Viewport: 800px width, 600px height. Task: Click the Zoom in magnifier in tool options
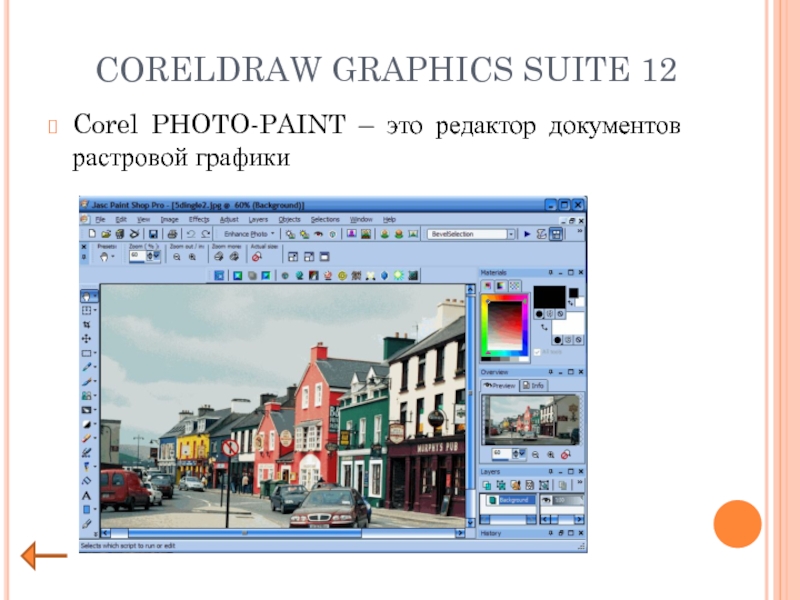pyautogui.click(x=192, y=257)
